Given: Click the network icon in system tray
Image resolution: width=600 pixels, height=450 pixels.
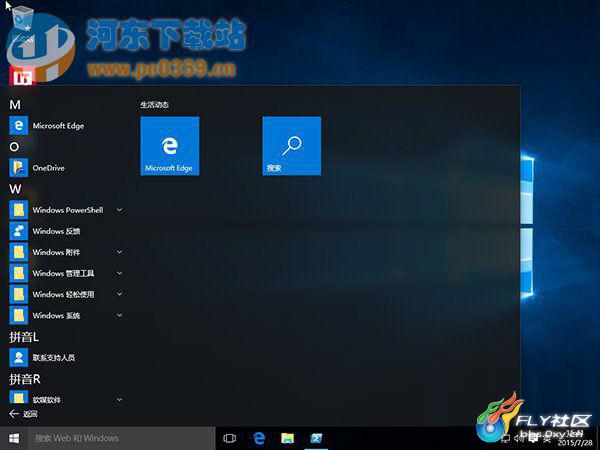Looking at the screenshot, I should coord(505,438).
